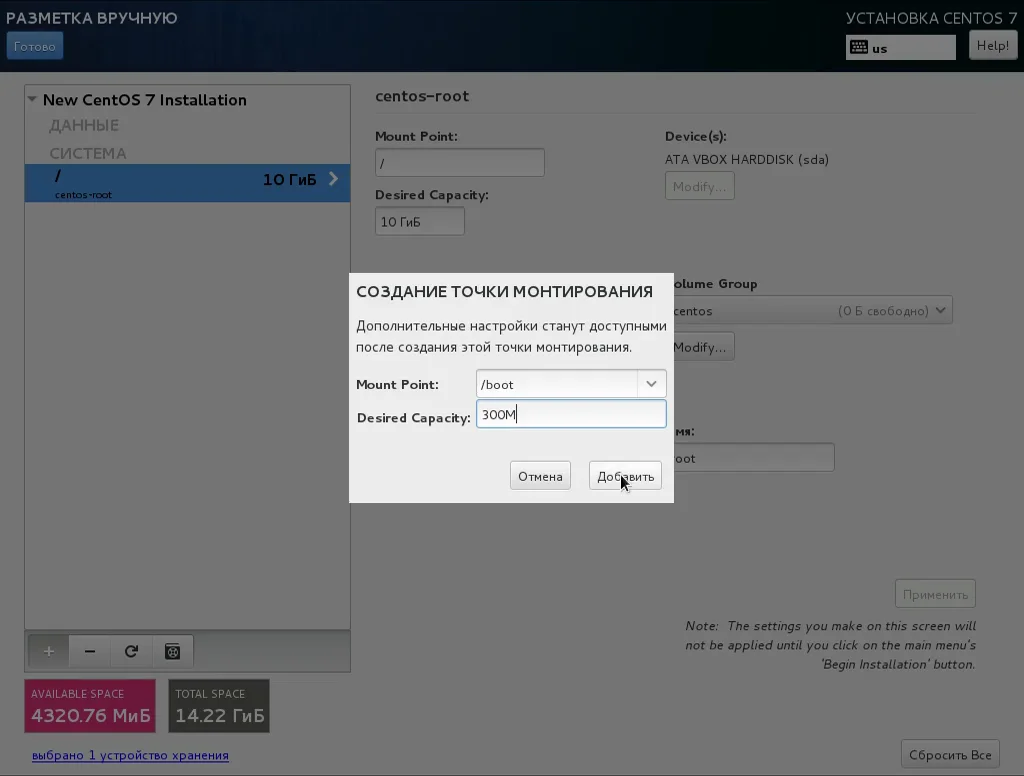Click the TOTAL SPACE 14.22 ГиБ box
Image resolution: width=1024 pixels, height=776 pixels.
tap(219, 706)
